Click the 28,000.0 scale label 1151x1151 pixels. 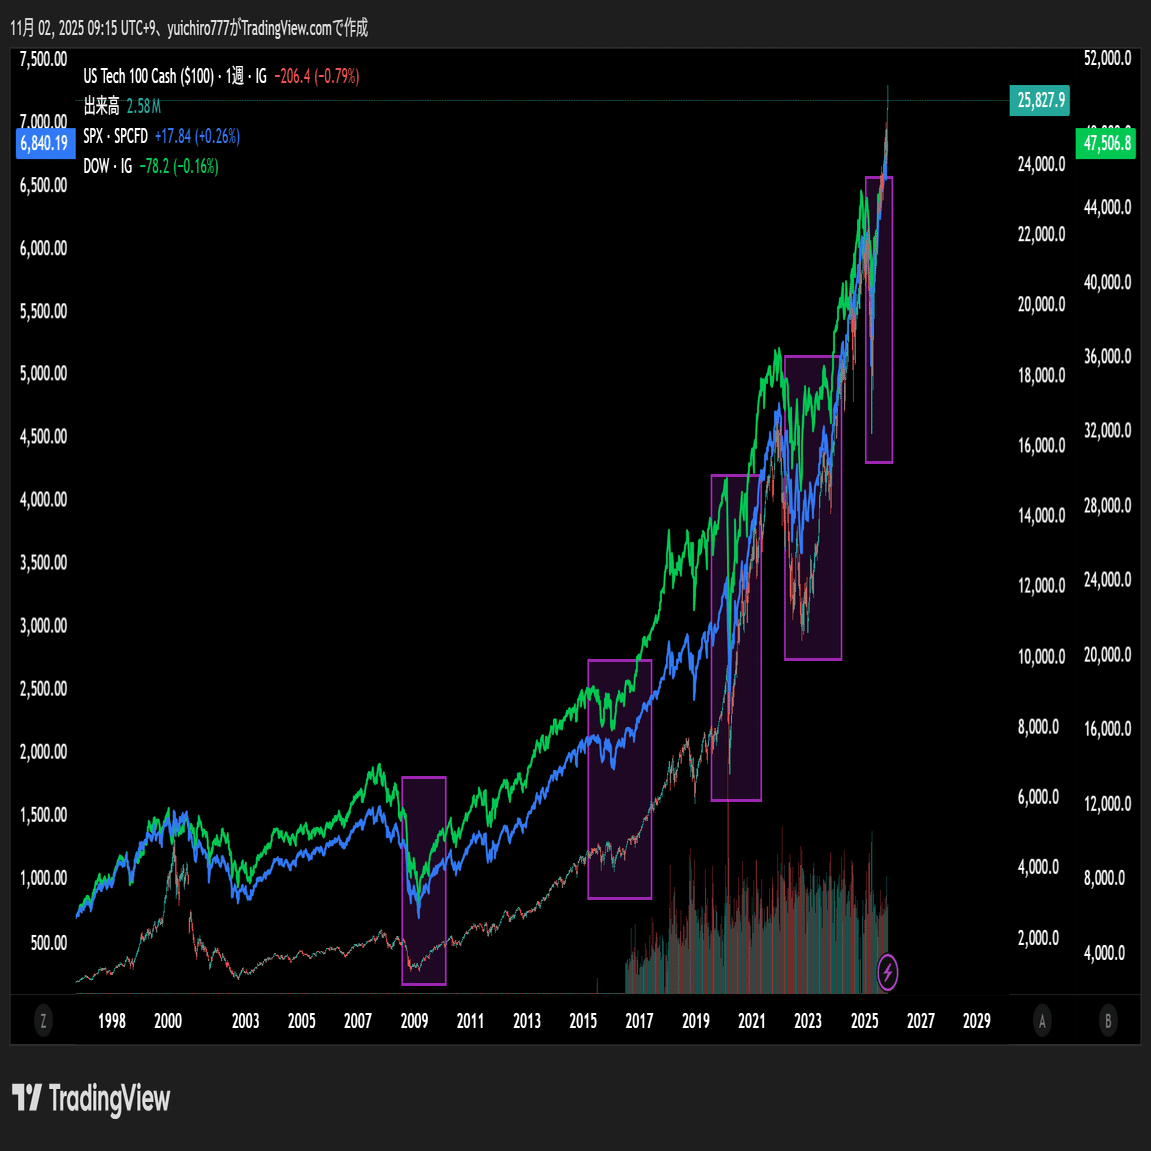(1107, 505)
